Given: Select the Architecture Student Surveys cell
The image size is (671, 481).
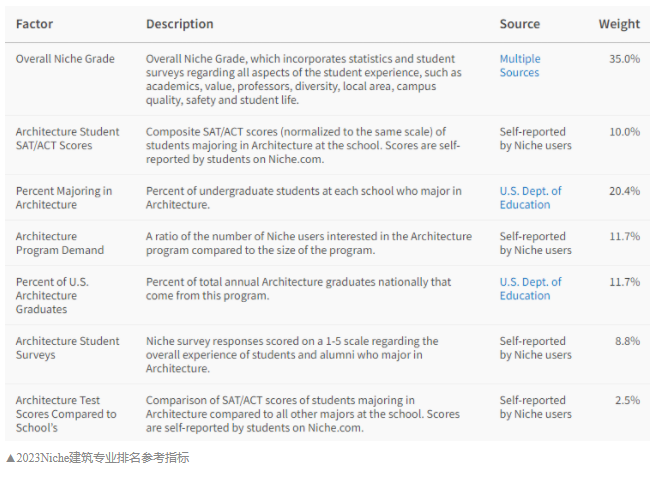Looking at the screenshot, I should (68, 348).
